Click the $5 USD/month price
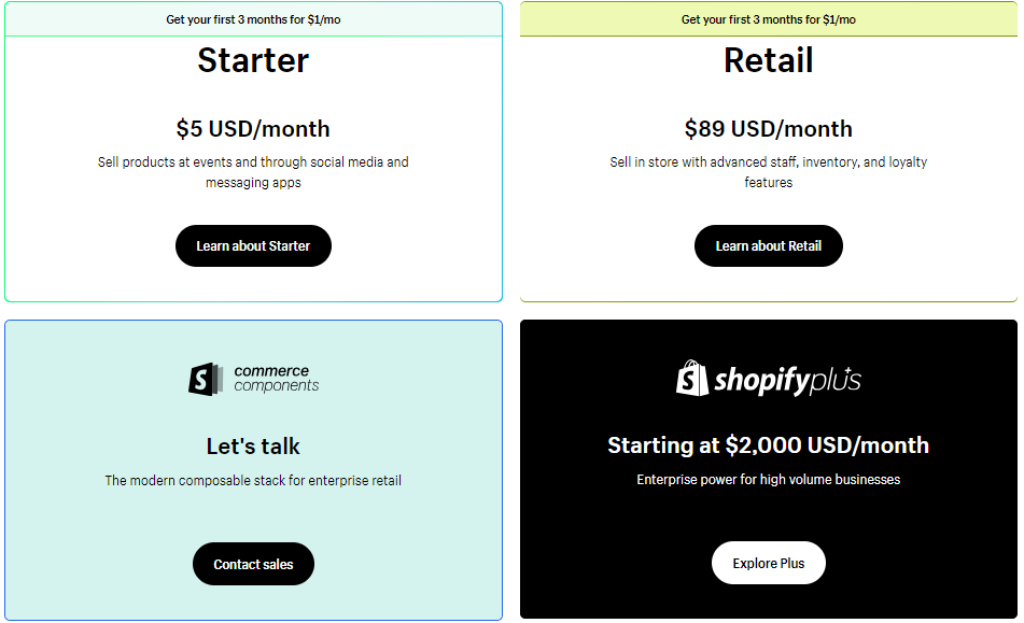Screen dimensions: 1024x623 coord(253,129)
